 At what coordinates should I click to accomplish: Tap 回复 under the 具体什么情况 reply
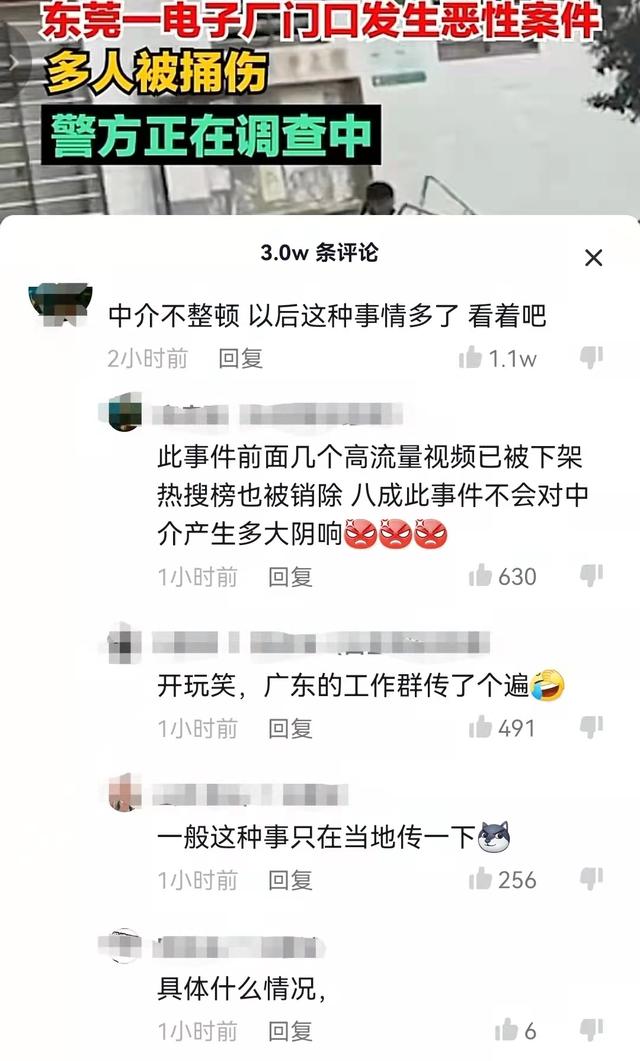tap(290, 1031)
